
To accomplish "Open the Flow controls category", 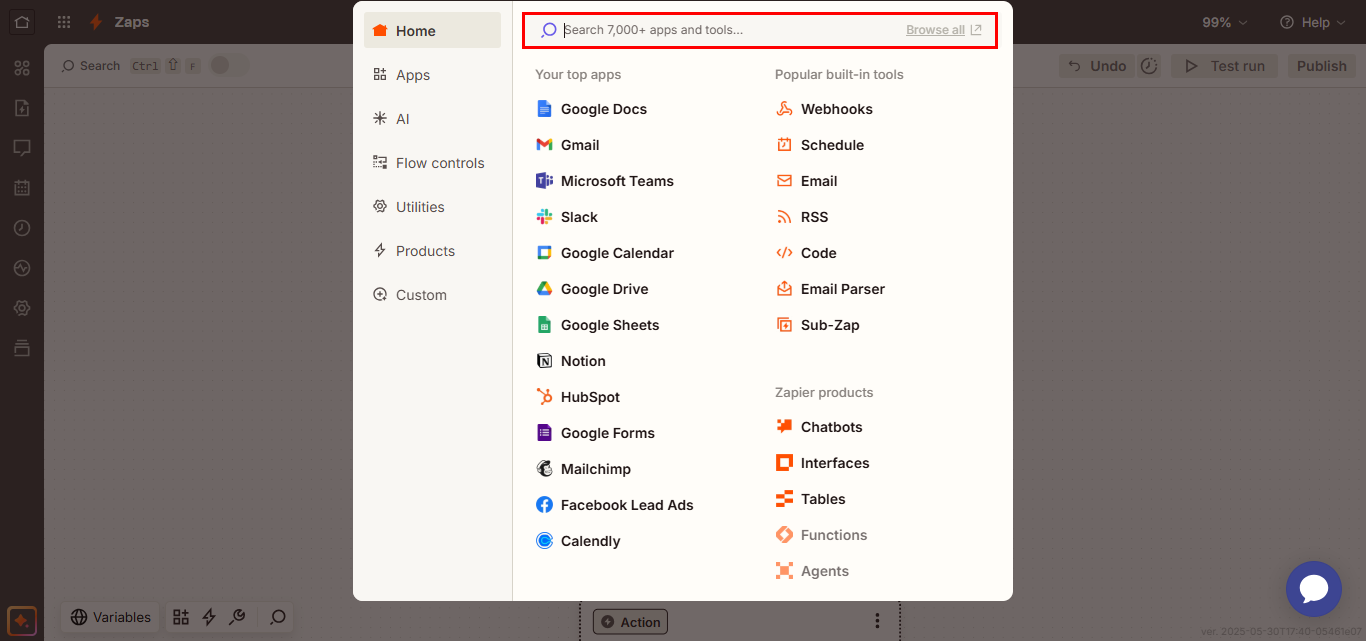I will [439, 163].
